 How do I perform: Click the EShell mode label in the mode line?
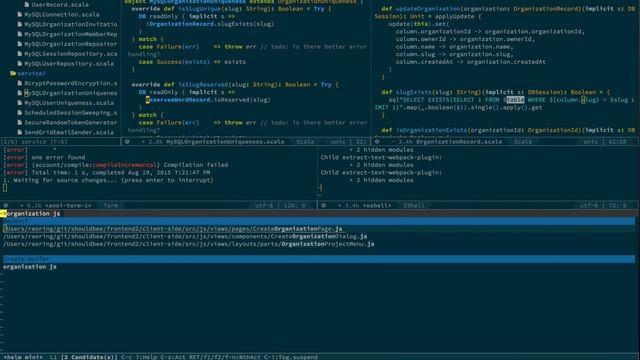(x=413, y=205)
